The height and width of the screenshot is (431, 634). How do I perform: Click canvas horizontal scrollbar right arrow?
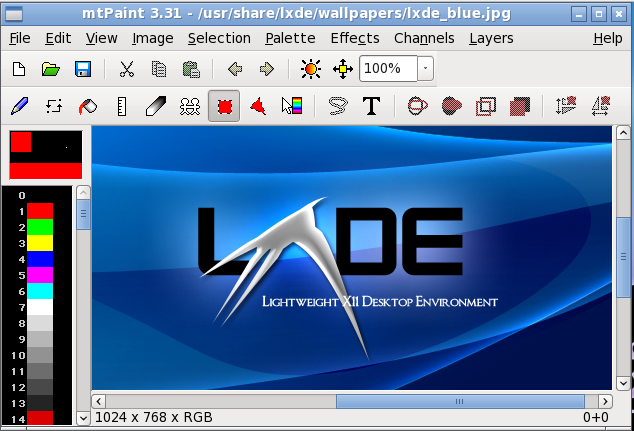coord(605,401)
